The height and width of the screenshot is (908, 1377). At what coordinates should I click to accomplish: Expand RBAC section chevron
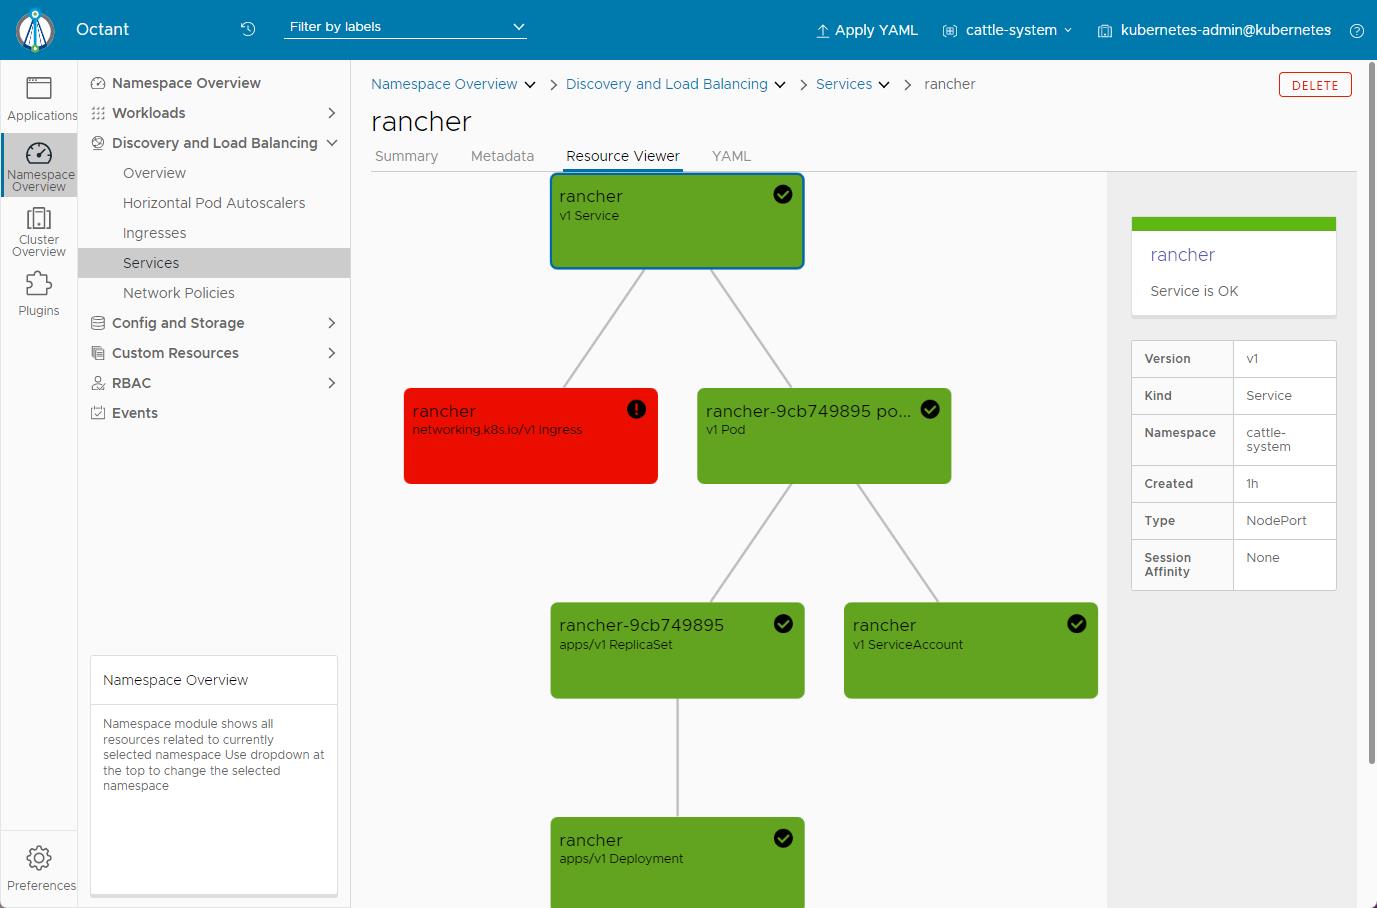click(332, 383)
